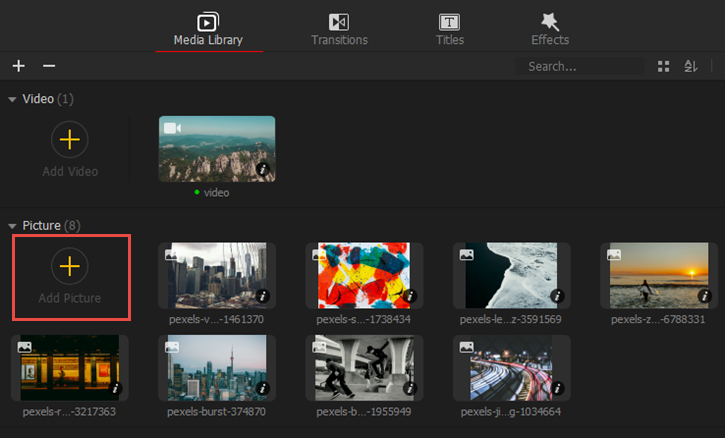
Task: Collapse the Picture section
Action: [x=12, y=226]
